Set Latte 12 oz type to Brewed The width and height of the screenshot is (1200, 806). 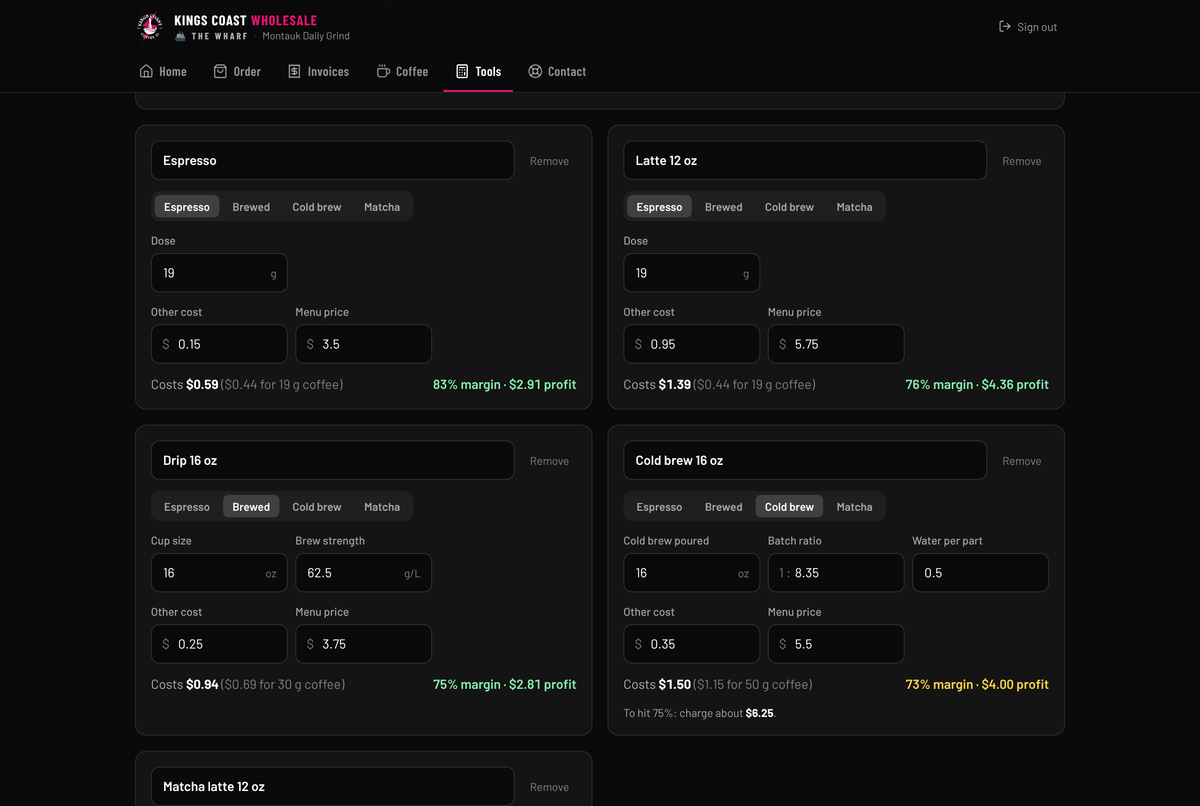click(724, 207)
